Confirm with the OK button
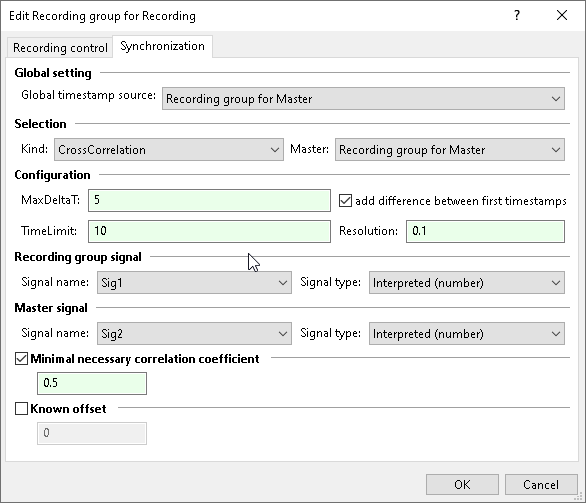The image size is (586, 503). [462, 485]
